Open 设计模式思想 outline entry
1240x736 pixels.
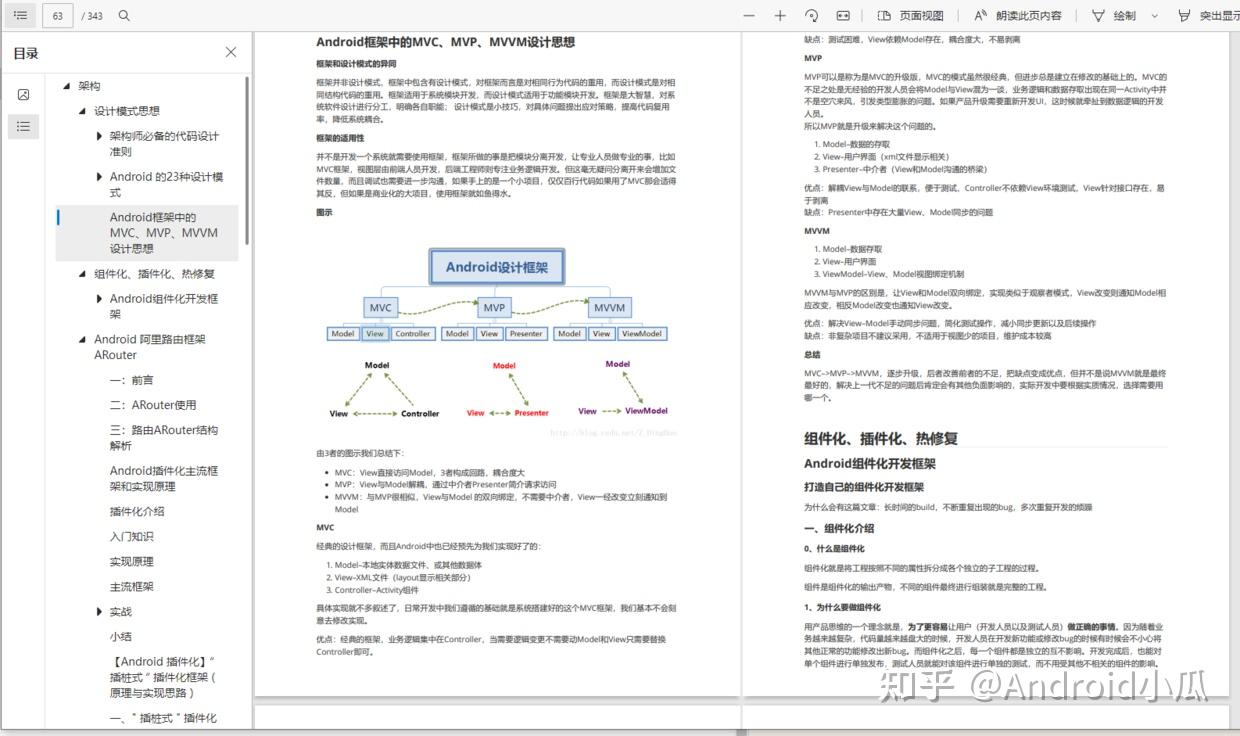click(x=127, y=111)
